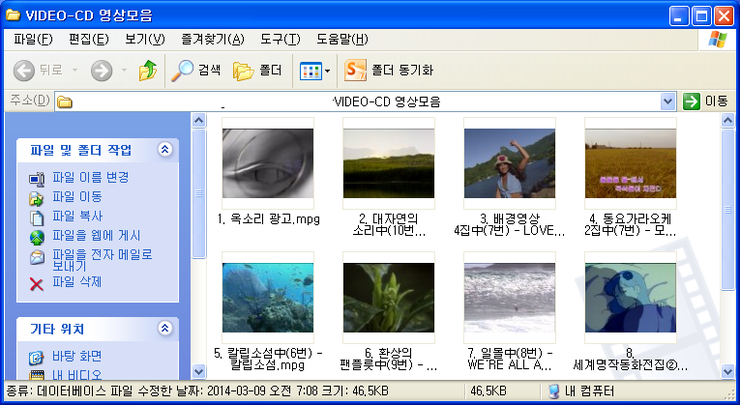Click 파일을 전자 메일로 보내기 link
This screenshot has height=405, width=740.
(102, 260)
